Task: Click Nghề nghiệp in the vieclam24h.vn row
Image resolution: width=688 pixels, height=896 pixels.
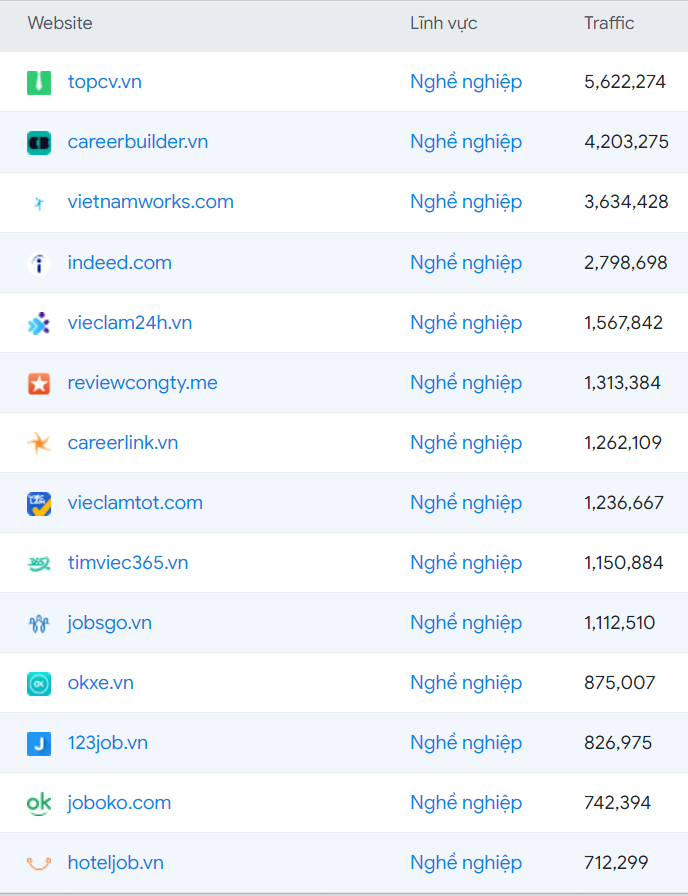Action: click(x=466, y=323)
